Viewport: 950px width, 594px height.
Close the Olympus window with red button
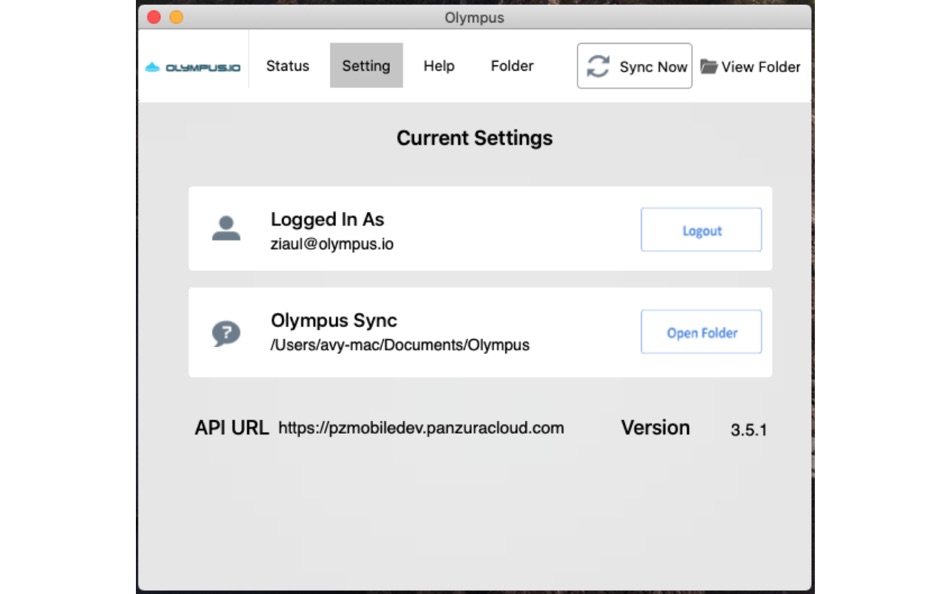point(154,17)
